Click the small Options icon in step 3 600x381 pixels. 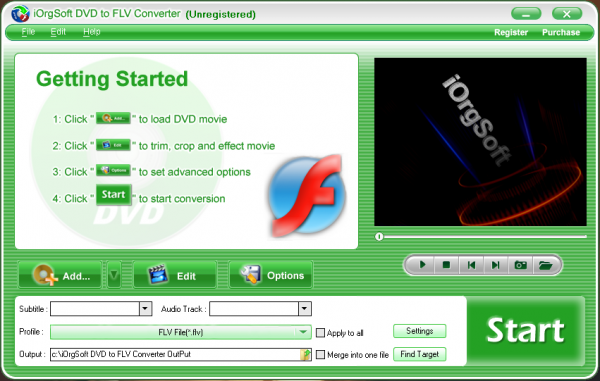coord(113,170)
